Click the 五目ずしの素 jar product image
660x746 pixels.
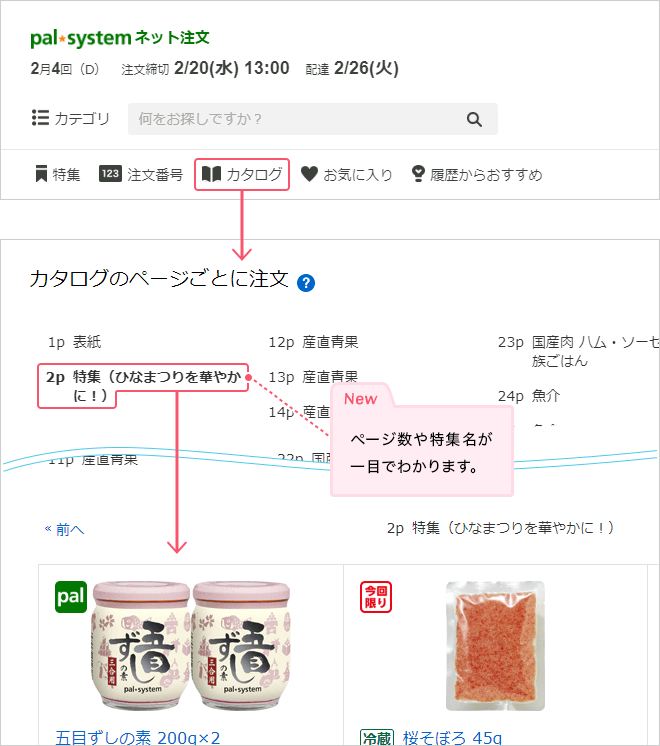[191, 646]
